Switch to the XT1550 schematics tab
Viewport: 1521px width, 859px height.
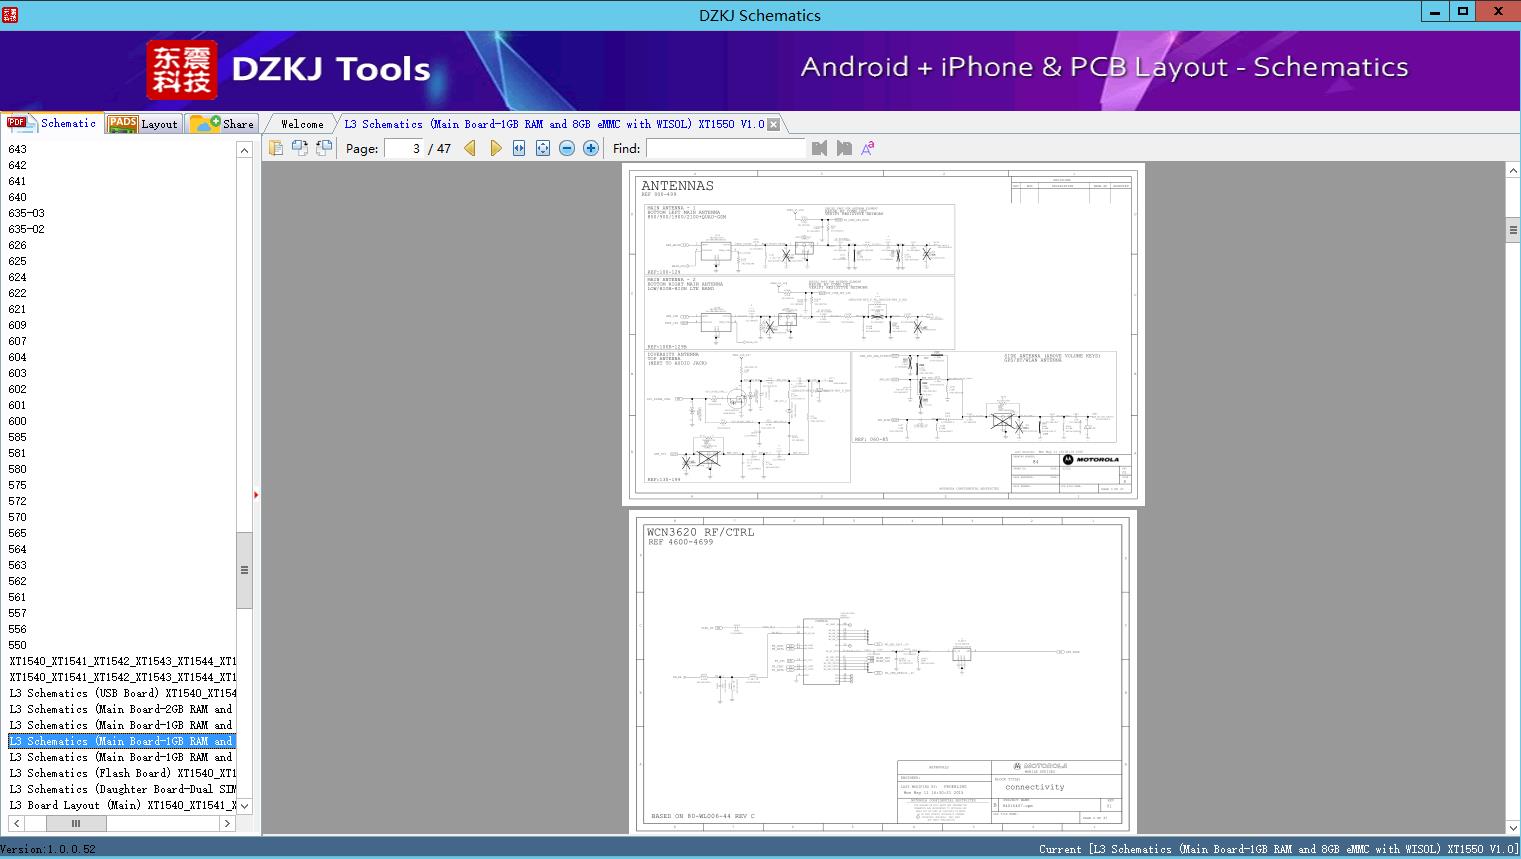pyautogui.click(x=555, y=123)
